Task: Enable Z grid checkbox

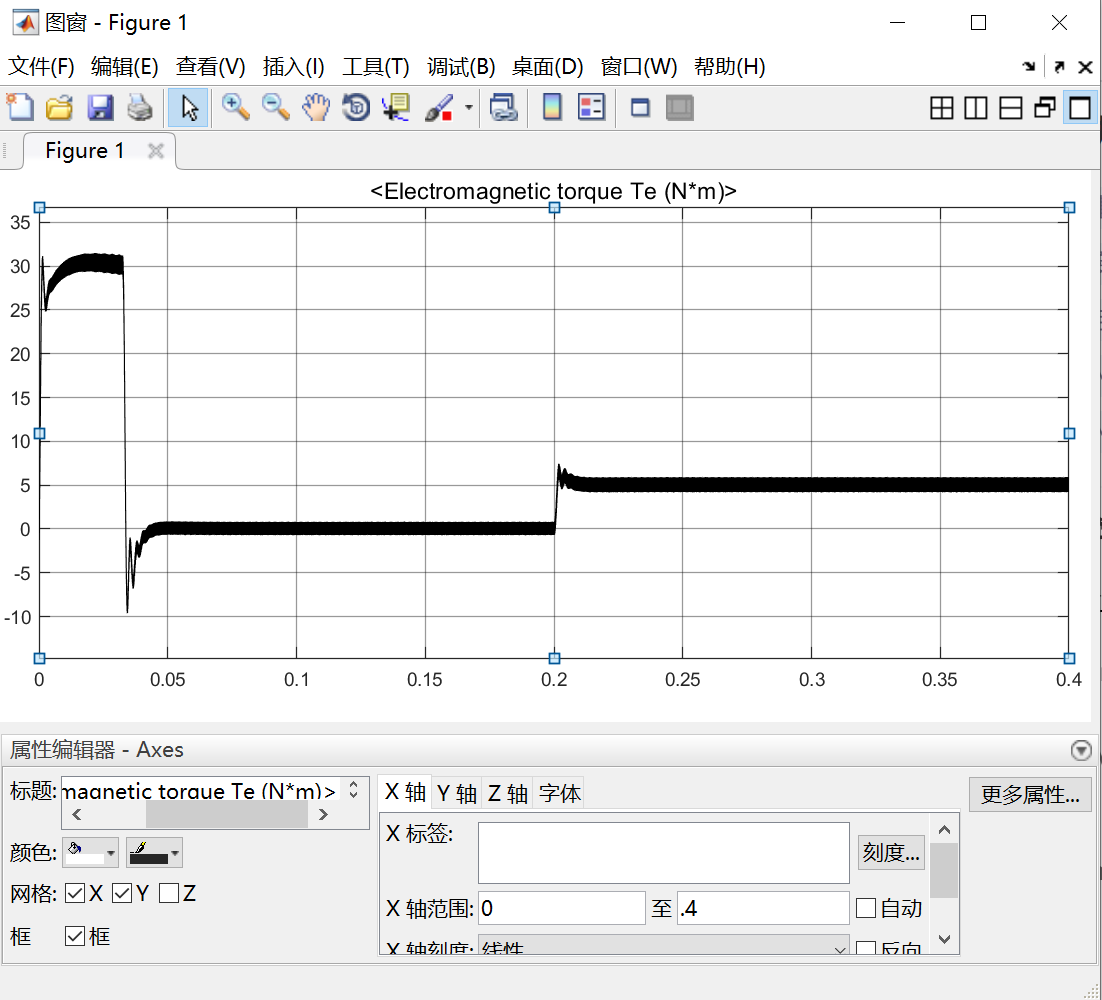Action: (x=169, y=893)
